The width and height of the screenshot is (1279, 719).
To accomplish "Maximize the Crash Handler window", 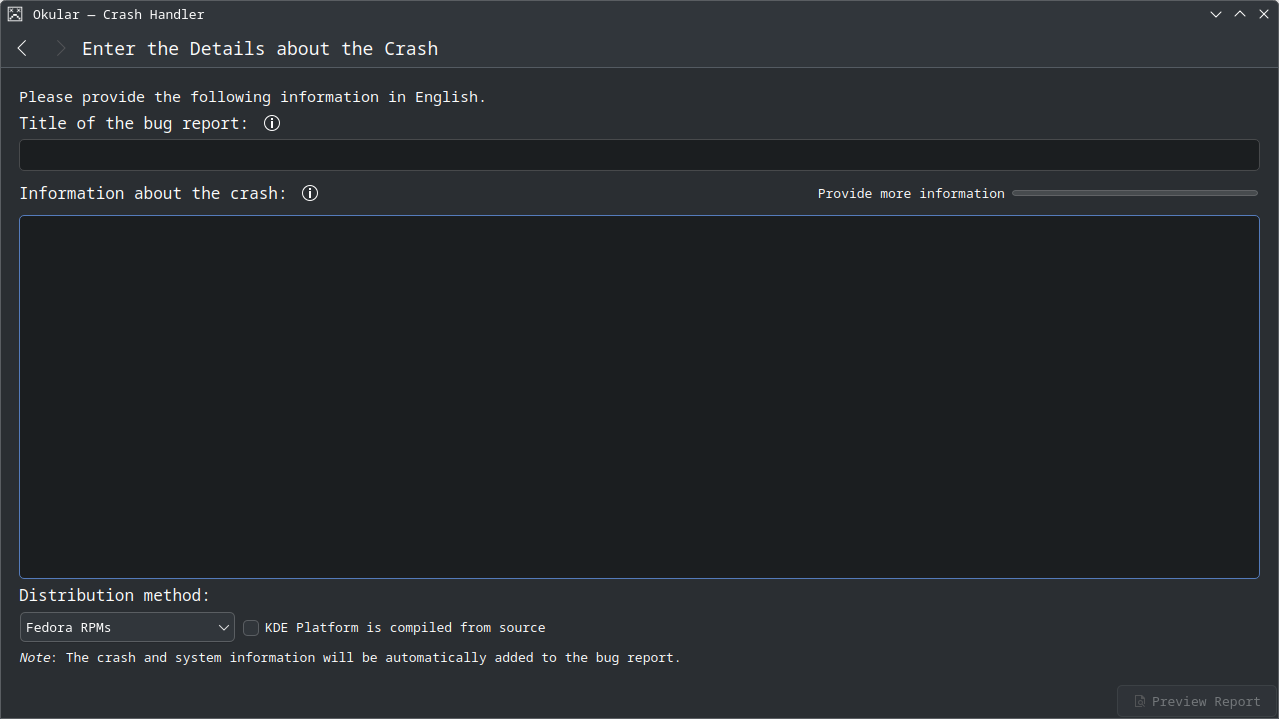I will 1240,14.
